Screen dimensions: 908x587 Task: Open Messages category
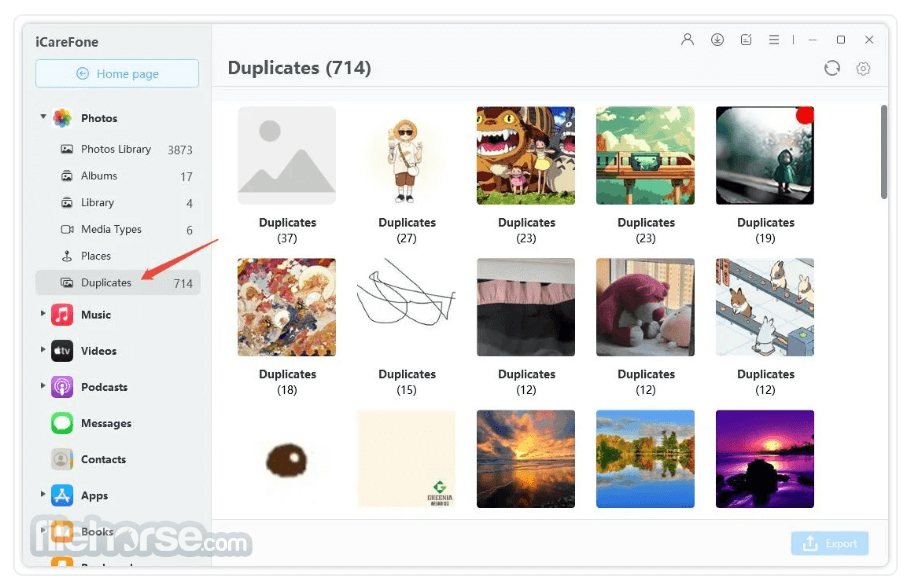107,423
